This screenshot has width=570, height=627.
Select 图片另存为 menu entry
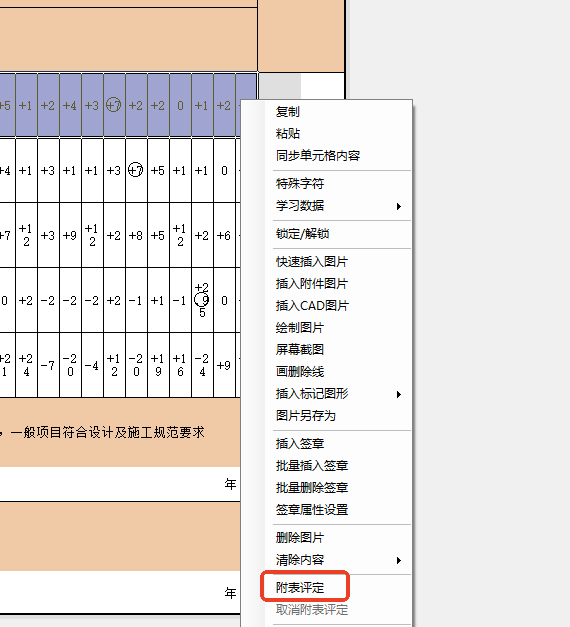click(x=306, y=415)
